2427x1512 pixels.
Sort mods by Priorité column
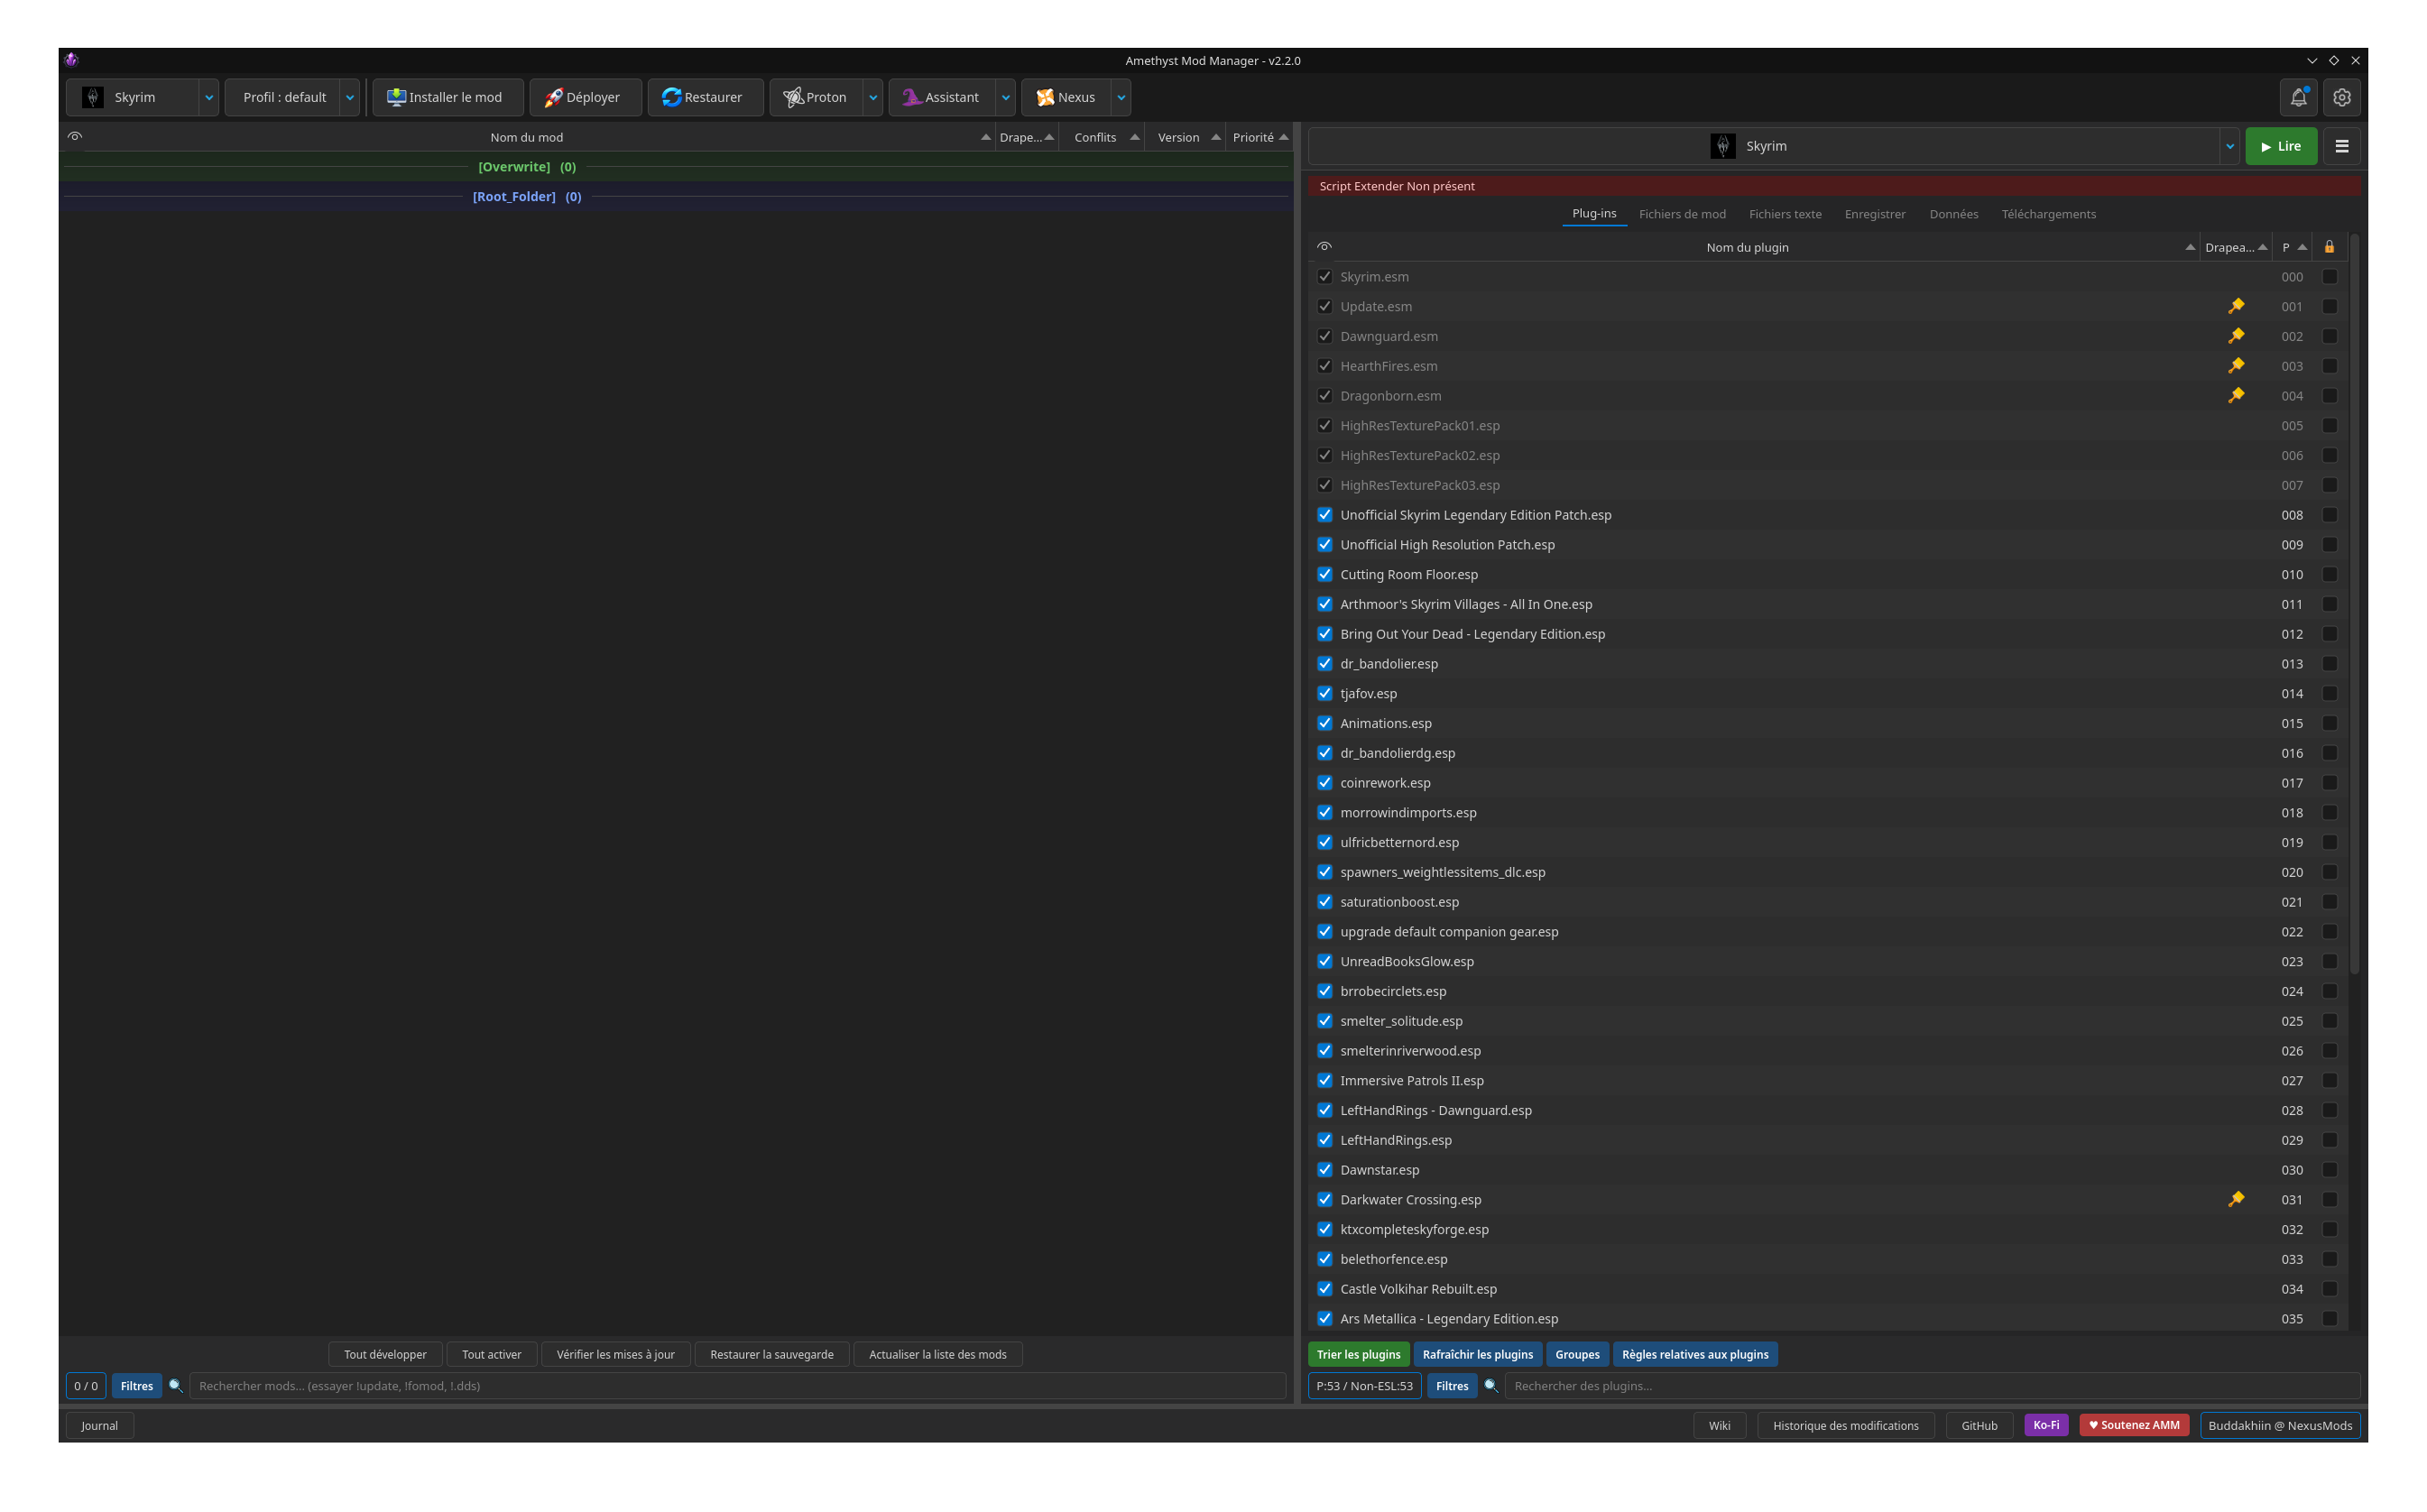click(1260, 137)
